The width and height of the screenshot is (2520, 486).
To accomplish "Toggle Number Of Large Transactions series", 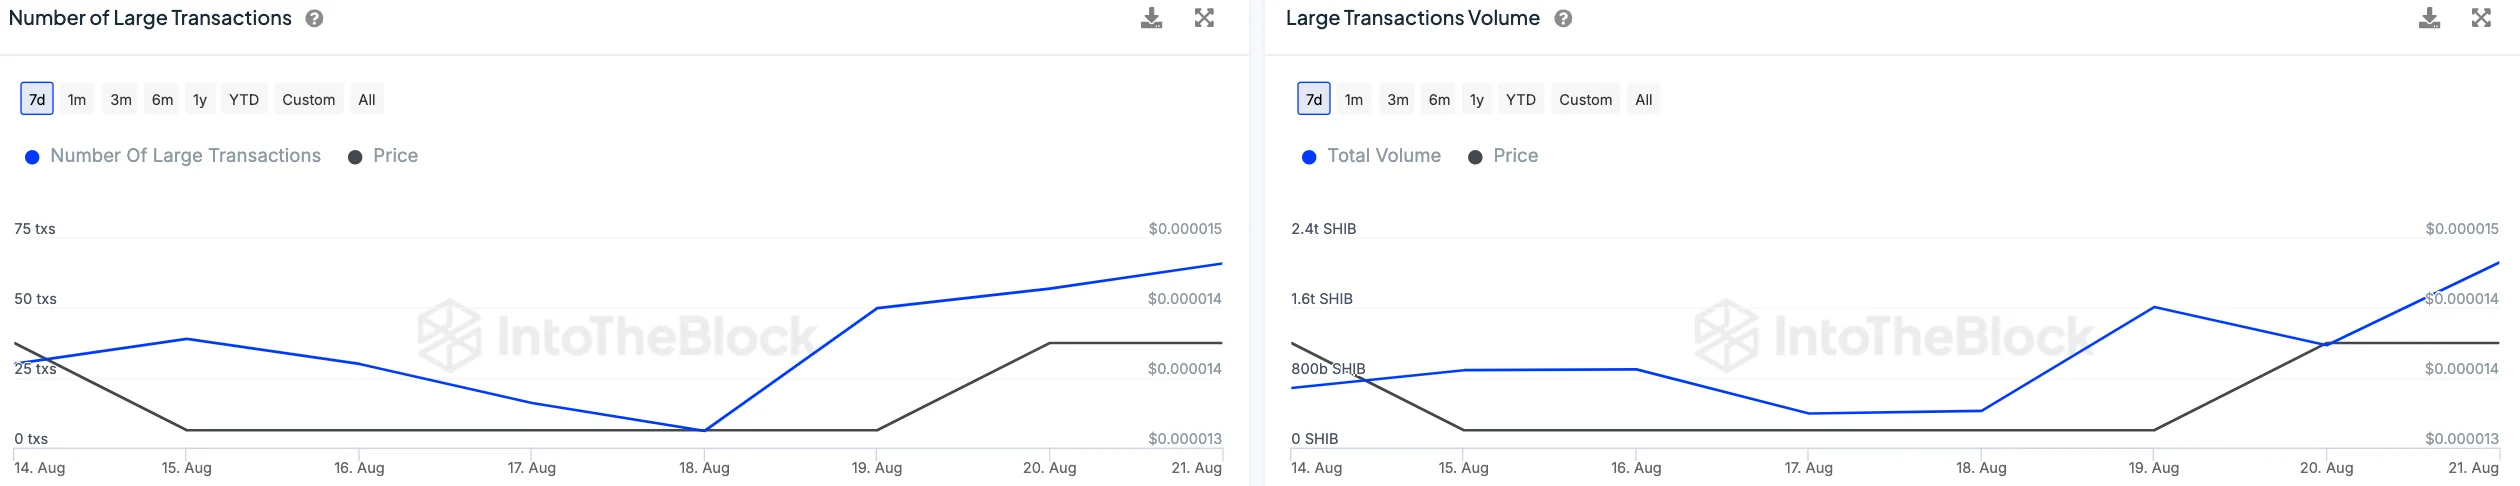I will [185, 156].
